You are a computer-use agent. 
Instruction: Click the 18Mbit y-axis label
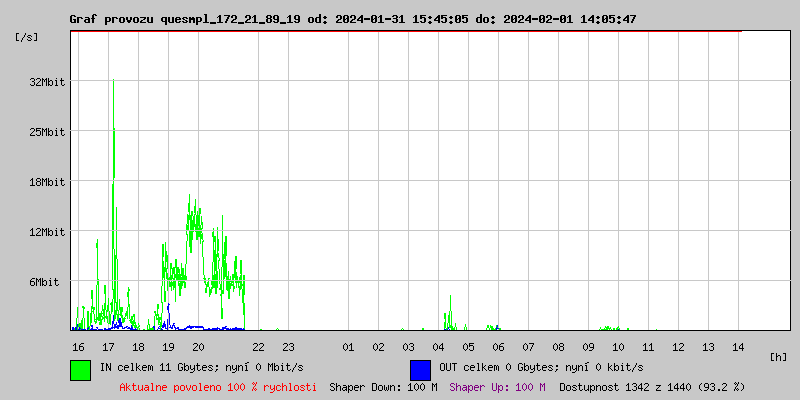pos(47,182)
